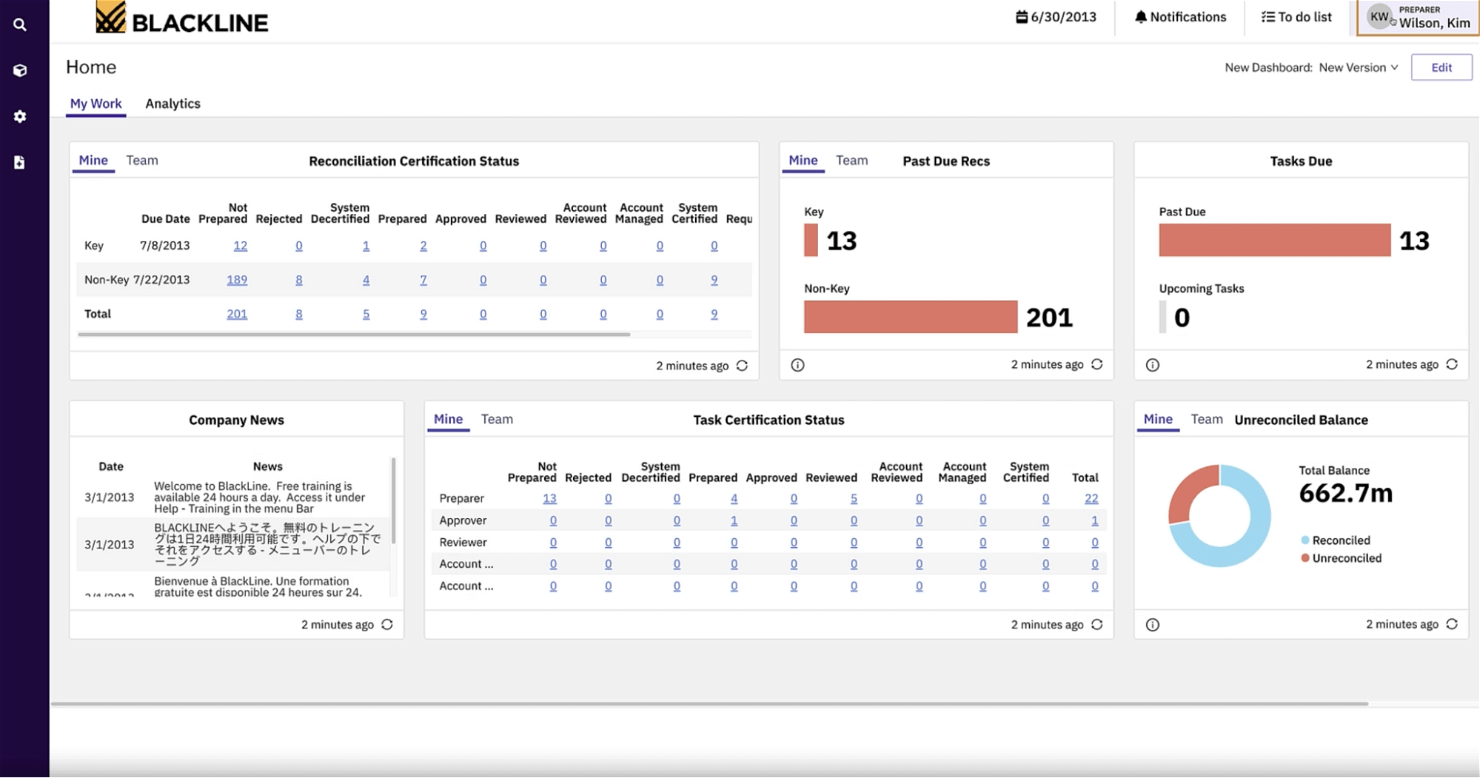Open the document icon in left sidebar
1480x778 pixels.
click(20, 162)
